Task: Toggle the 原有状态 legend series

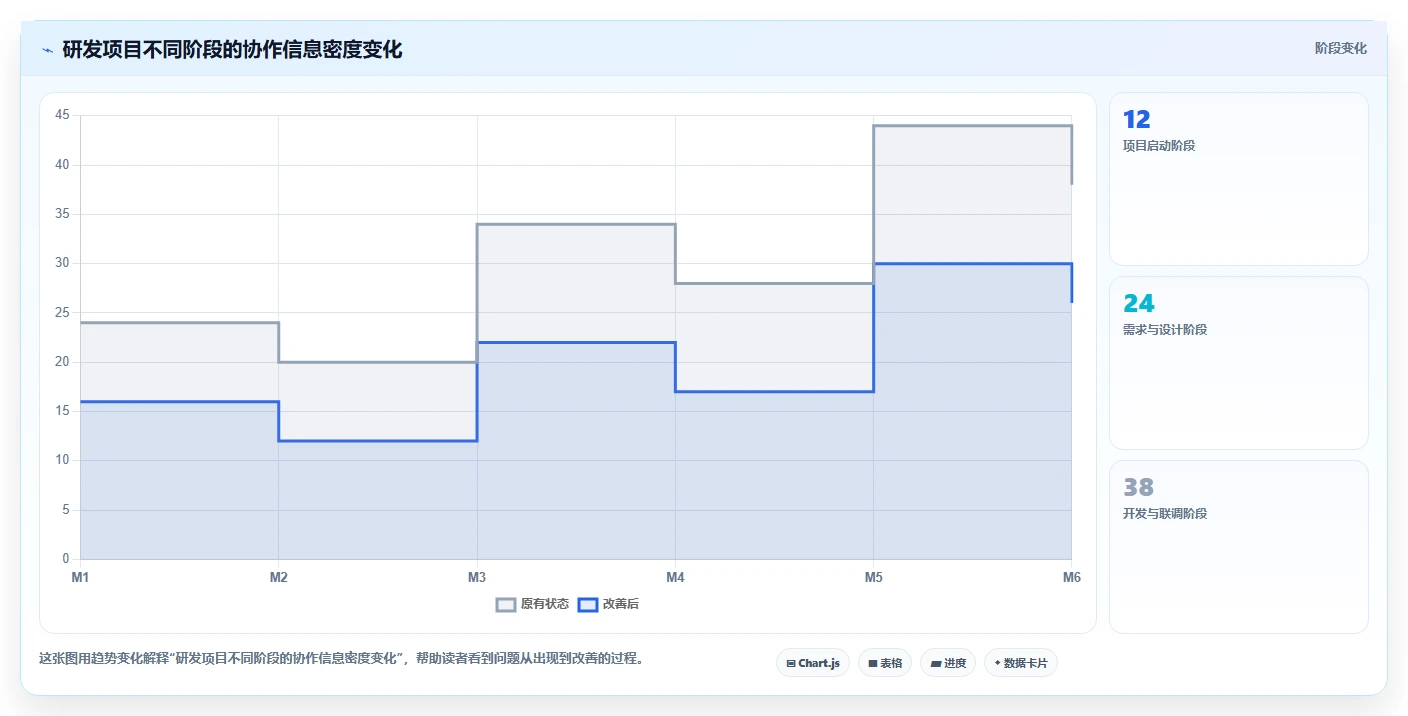Action: [533, 604]
